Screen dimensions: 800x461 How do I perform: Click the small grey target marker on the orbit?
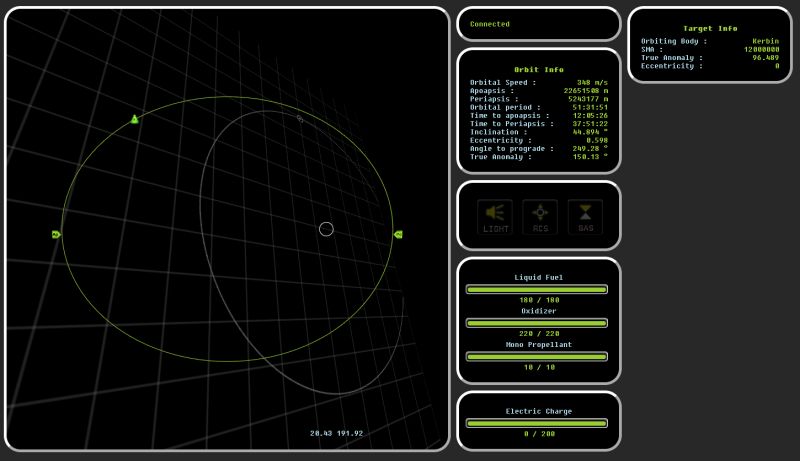300,118
